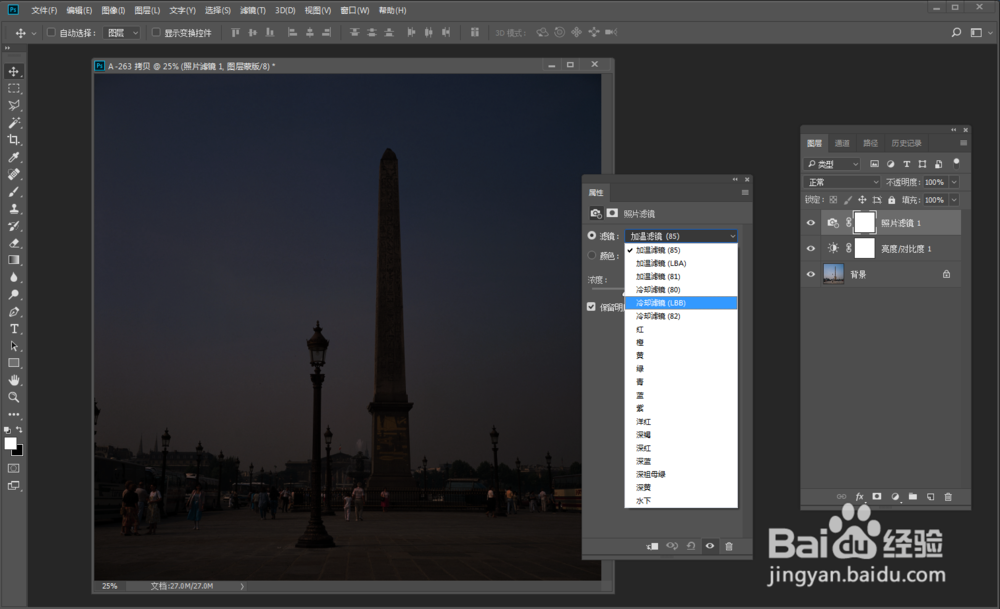Expand the 填充 slider arrow
Viewport: 1000px width, 609px height.
point(954,200)
